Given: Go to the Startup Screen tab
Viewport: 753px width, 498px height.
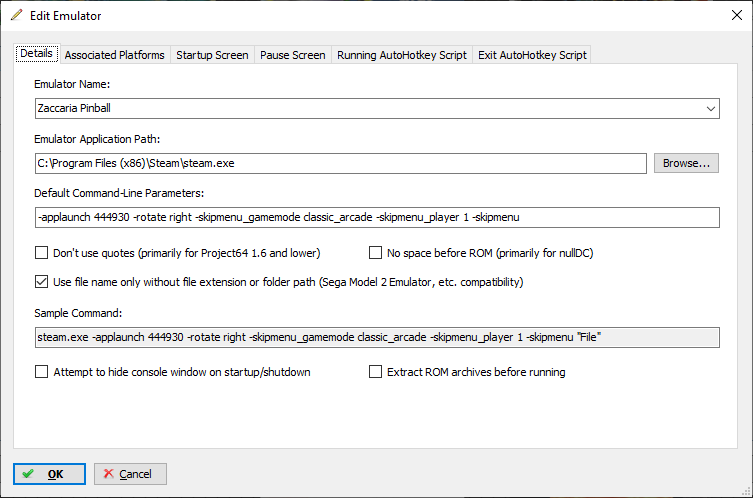Looking at the screenshot, I should 212,55.
